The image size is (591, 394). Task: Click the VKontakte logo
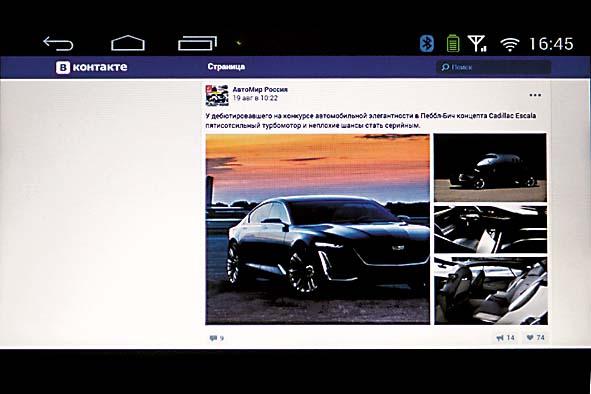pyautogui.click(x=92, y=67)
